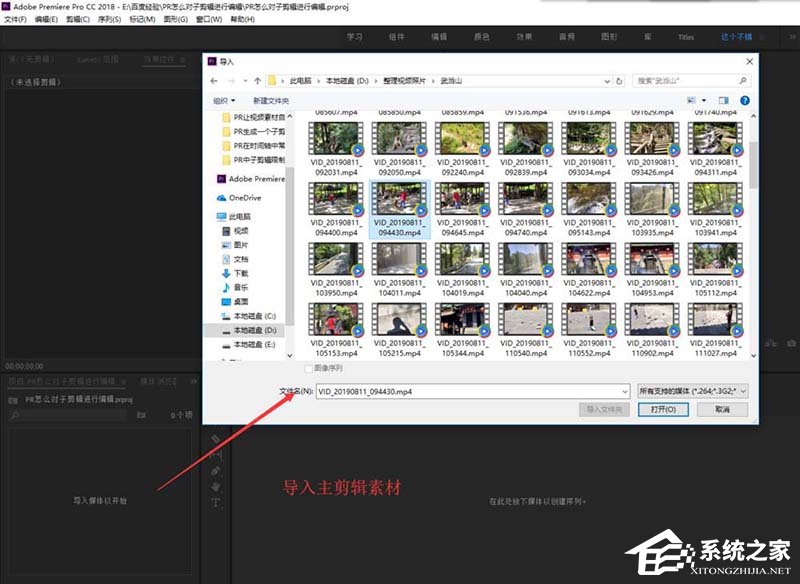
Task: Open dialog help via the question mark icon
Action: coord(744,100)
